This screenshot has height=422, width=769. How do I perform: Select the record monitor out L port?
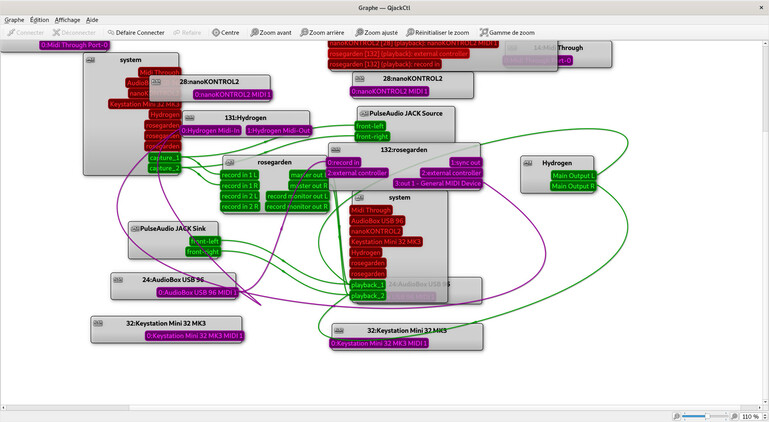(297, 196)
